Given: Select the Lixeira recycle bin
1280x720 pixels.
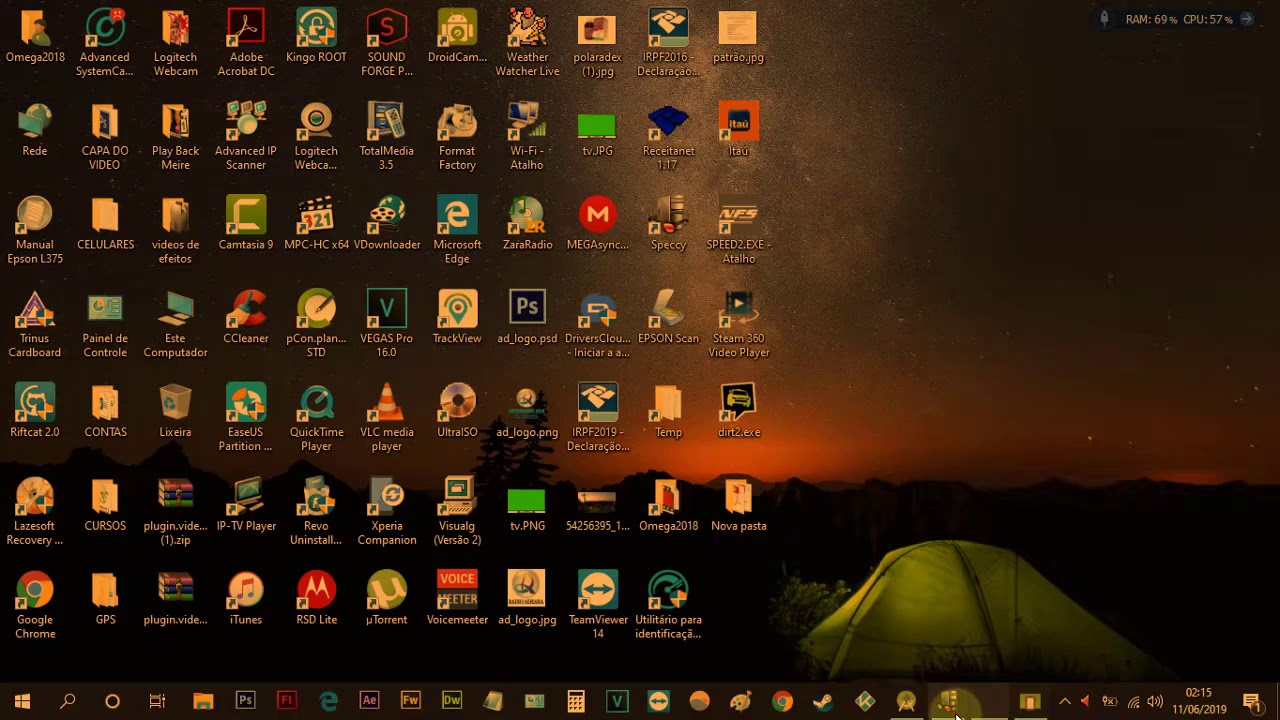Looking at the screenshot, I should point(175,411).
